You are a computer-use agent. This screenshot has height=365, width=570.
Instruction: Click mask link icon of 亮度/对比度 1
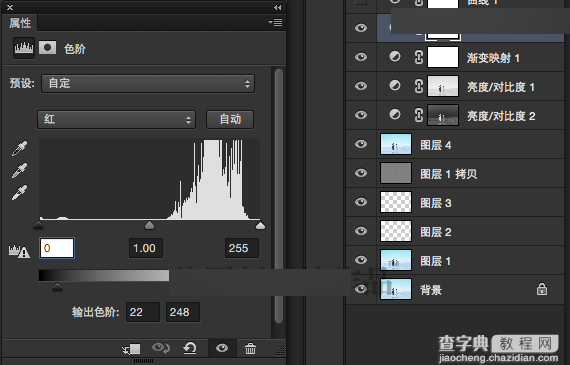(x=419, y=86)
